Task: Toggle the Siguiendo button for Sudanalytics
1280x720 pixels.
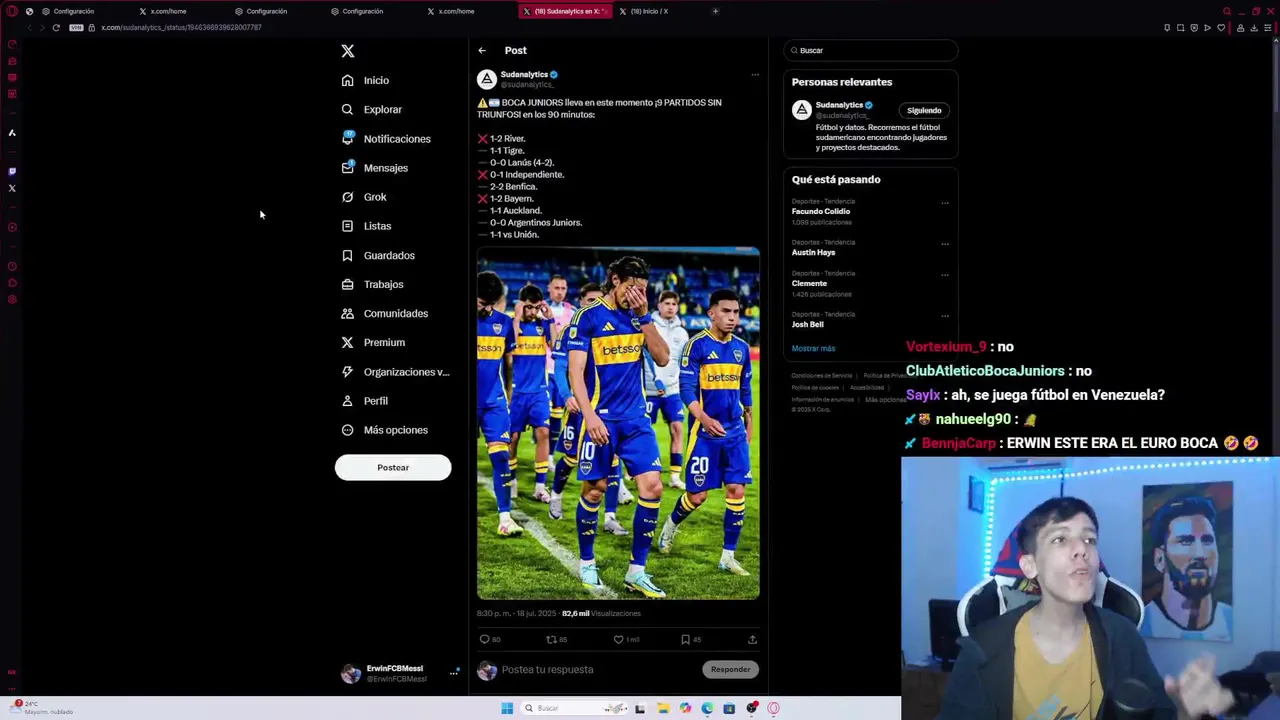Action: click(x=924, y=110)
